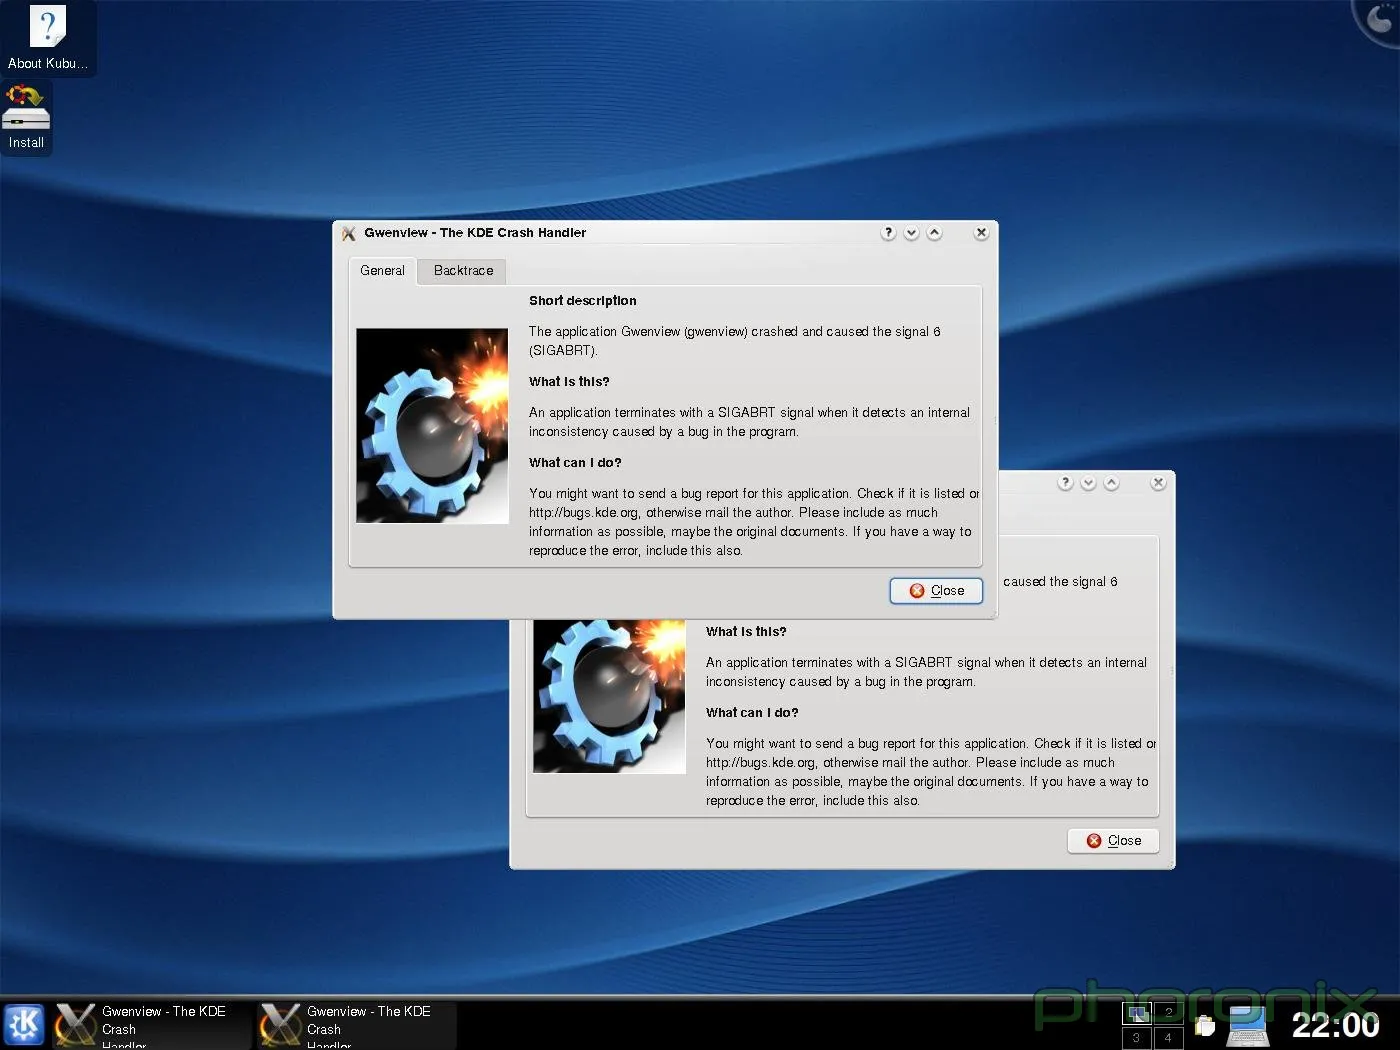
Task: Click the window menu icon in front titlebar
Action: coord(348,233)
